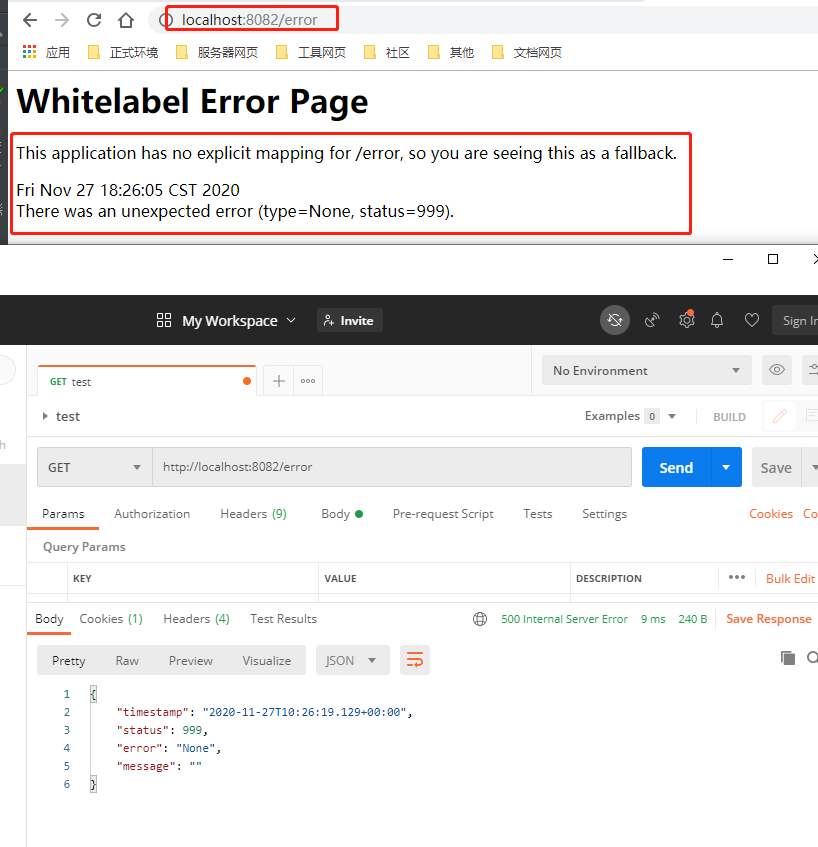Open tab options three dots menu

point(308,381)
